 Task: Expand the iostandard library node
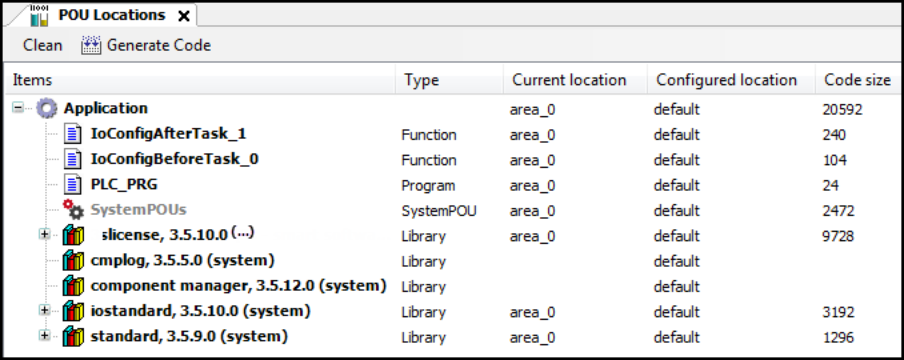[44, 310]
